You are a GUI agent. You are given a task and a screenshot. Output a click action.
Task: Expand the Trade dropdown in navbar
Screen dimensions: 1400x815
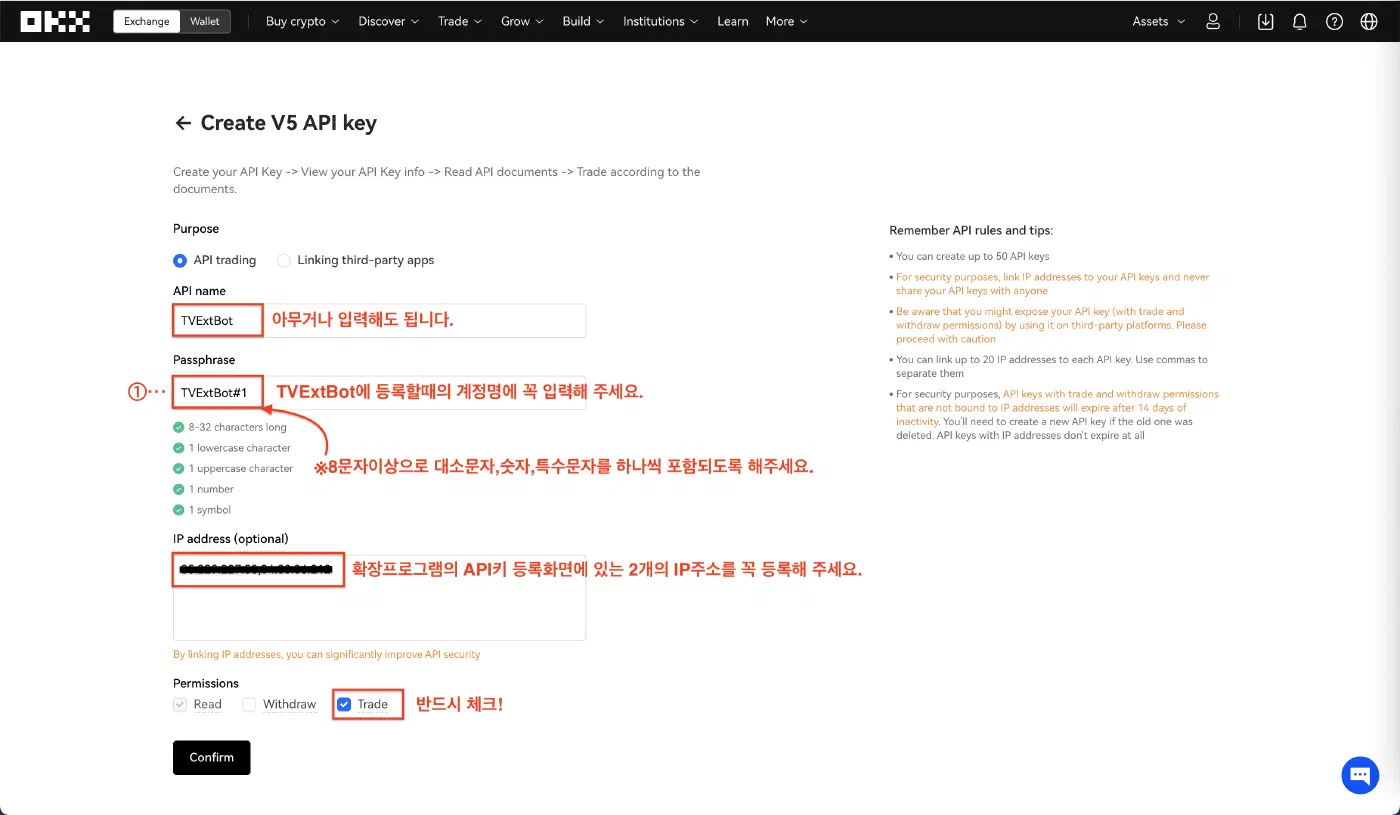(x=460, y=21)
